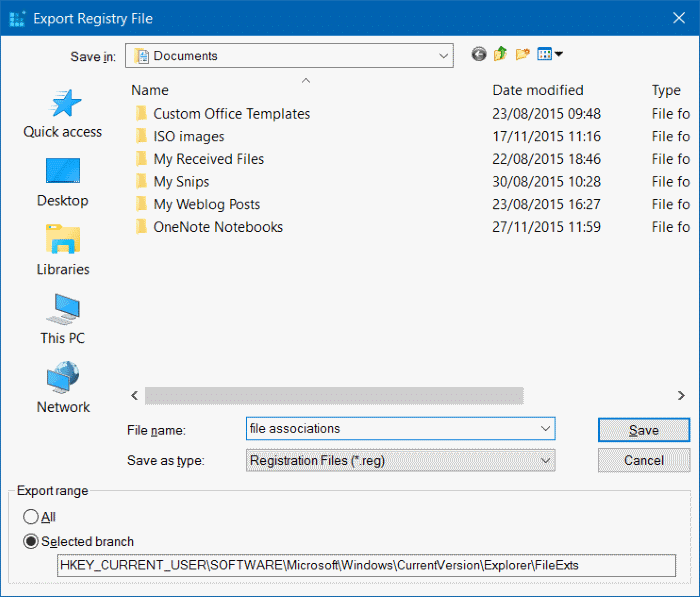Select the My Weblog Posts folder name
The width and height of the screenshot is (700, 597).
(207, 205)
